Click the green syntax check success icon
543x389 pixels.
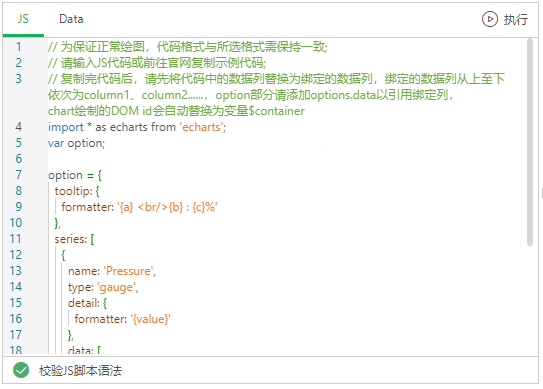coord(21,370)
